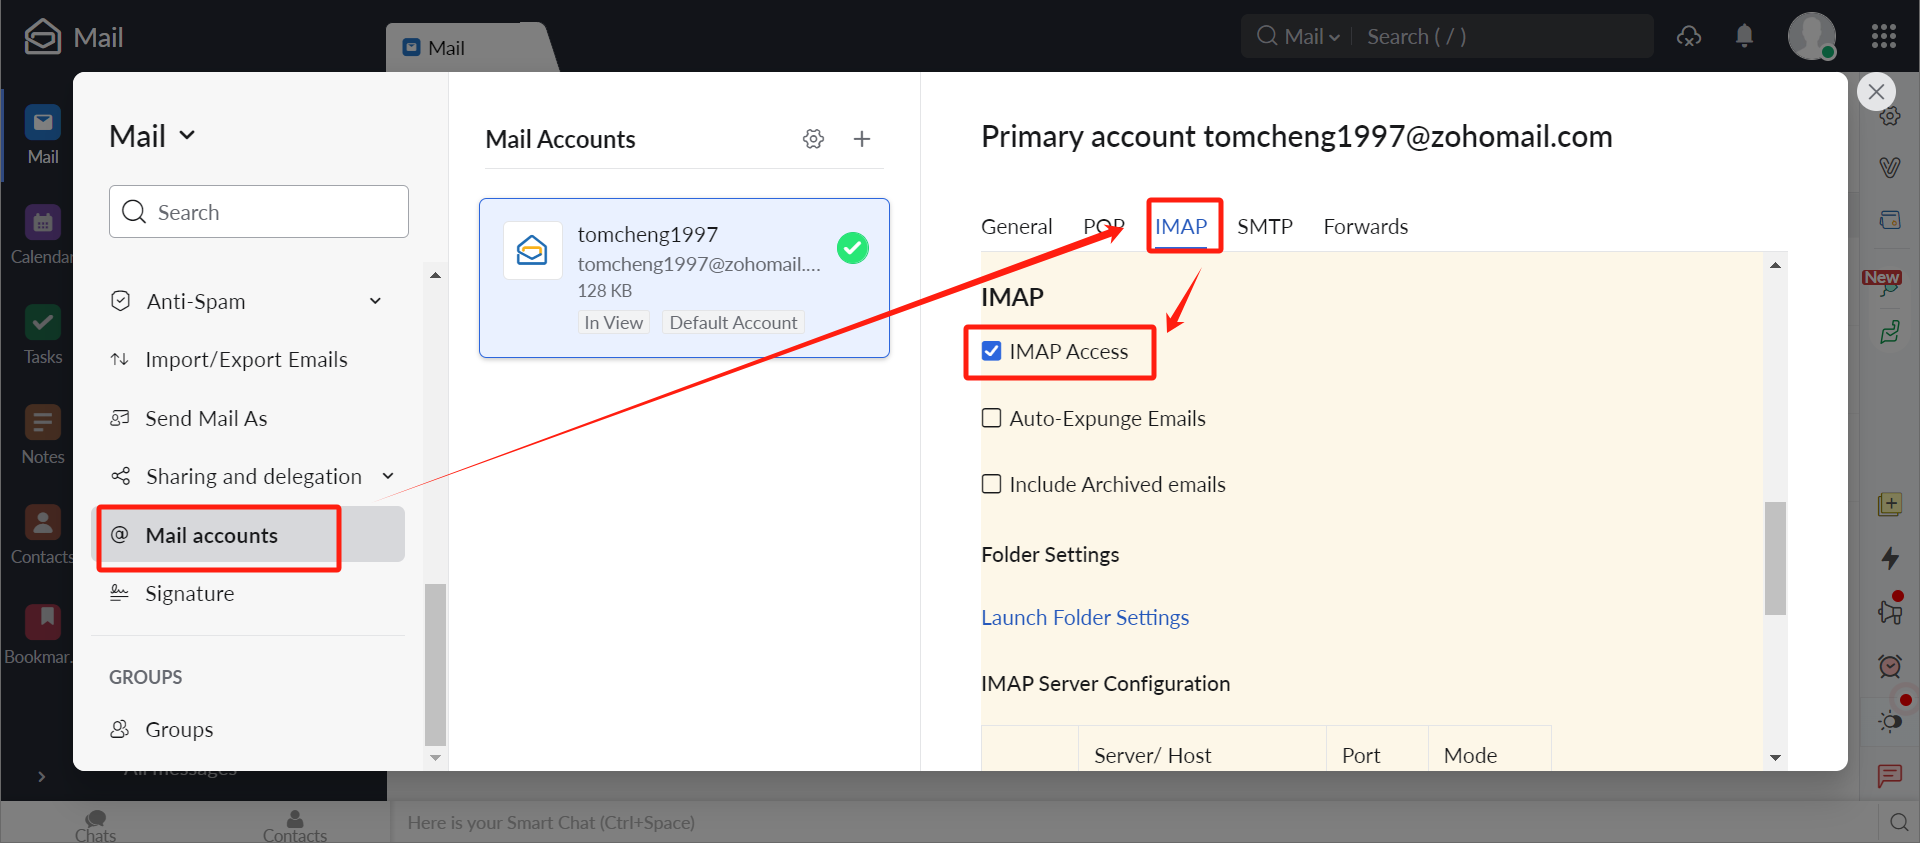The width and height of the screenshot is (1920, 843).
Task: Switch to the General tab
Action: [1016, 227]
